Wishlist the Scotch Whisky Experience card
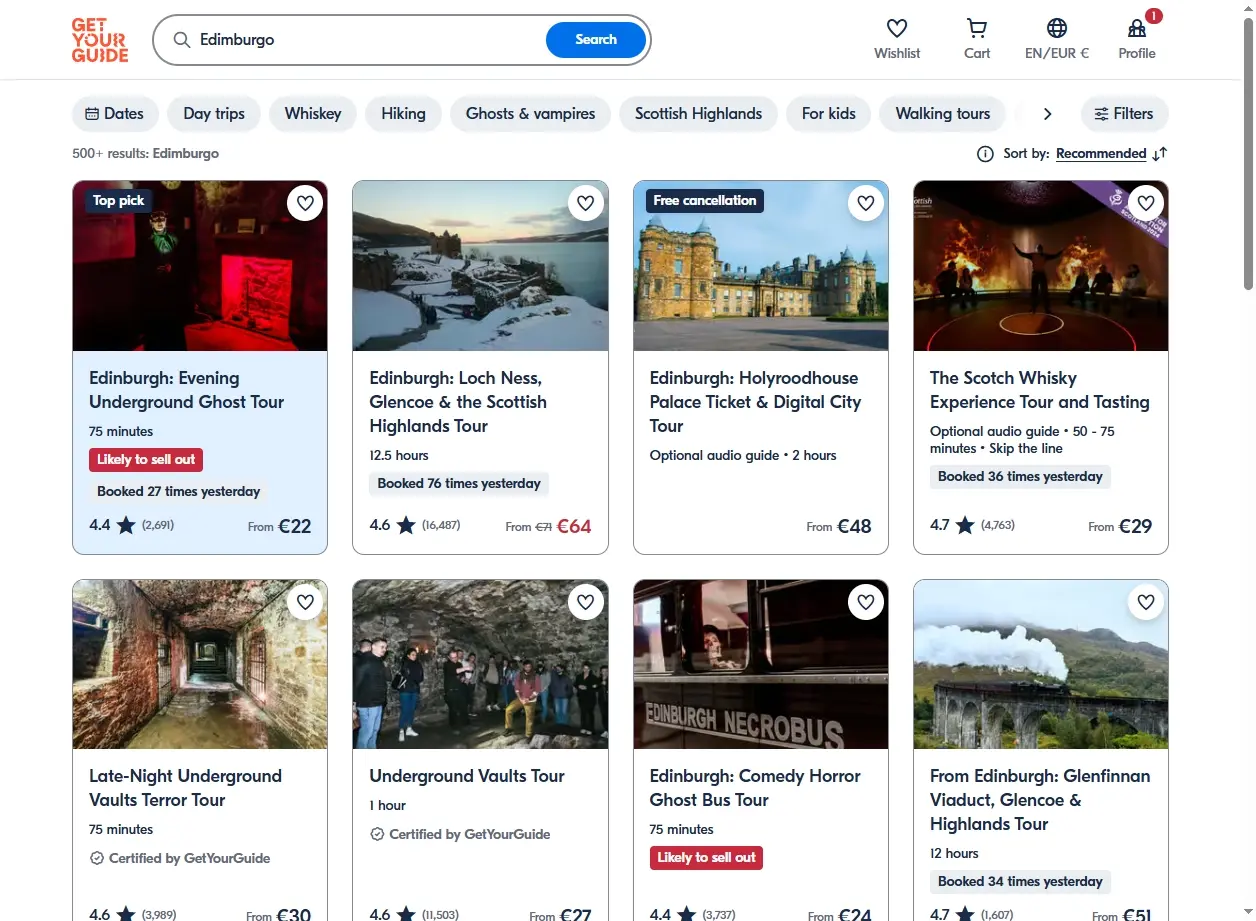 [1146, 203]
